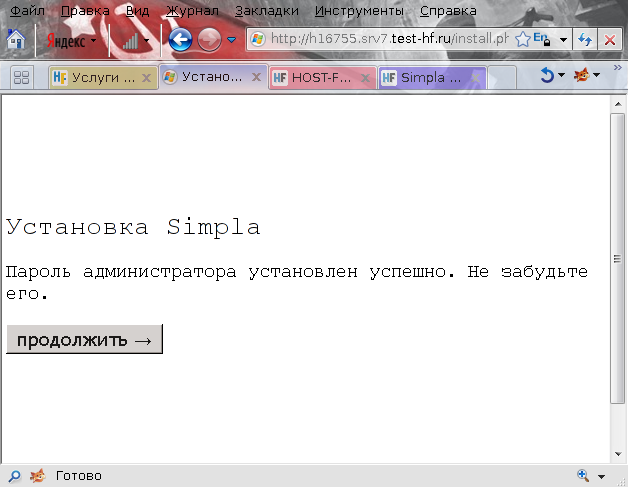
Task: Go back with the blue arrow button
Action: pyautogui.click(x=180, y=40)
